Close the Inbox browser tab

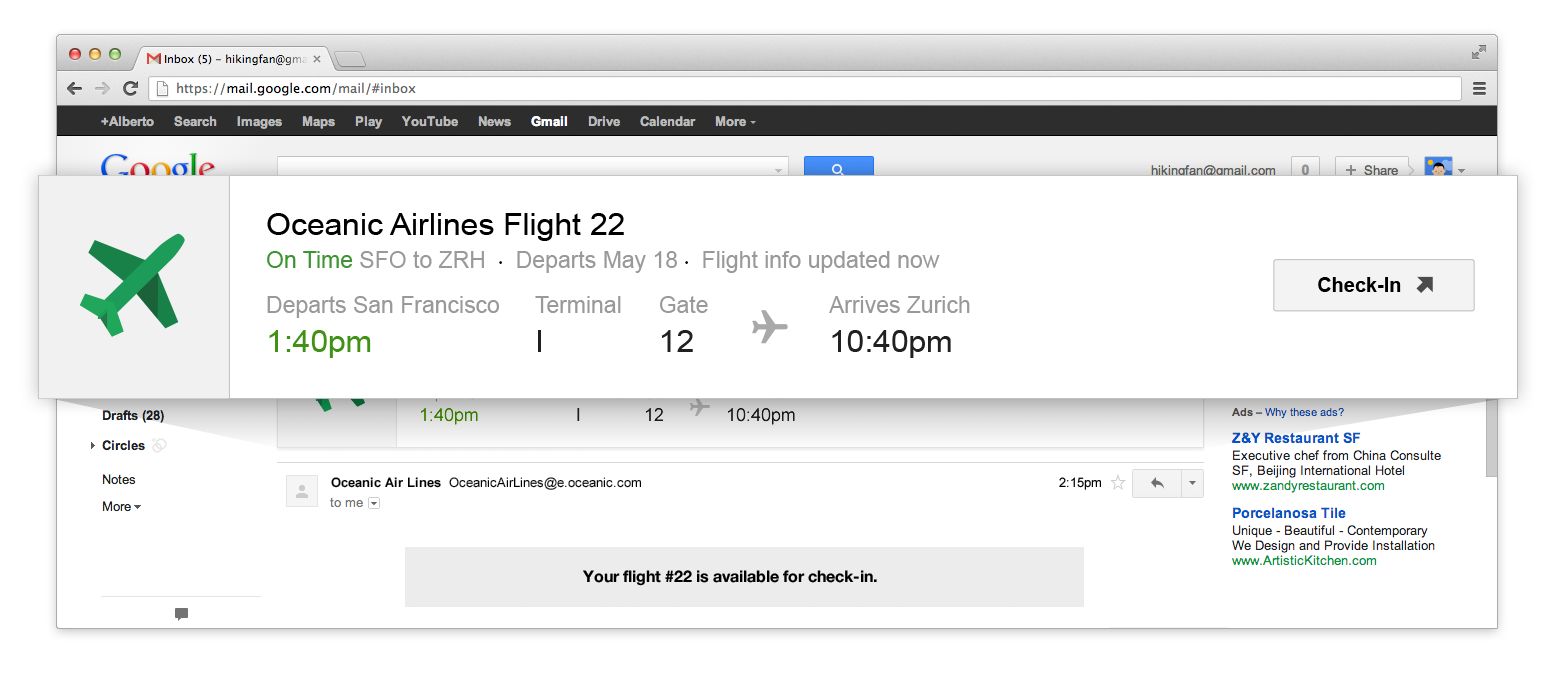317,59
